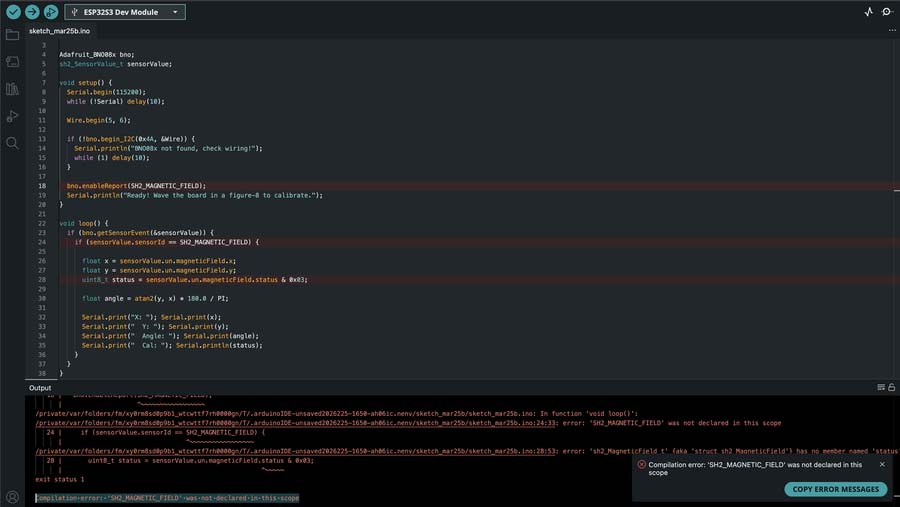This screenshot has height=507, width=900.
Task: Open the Sketchbook folder panel
Action: click(12, 35)
